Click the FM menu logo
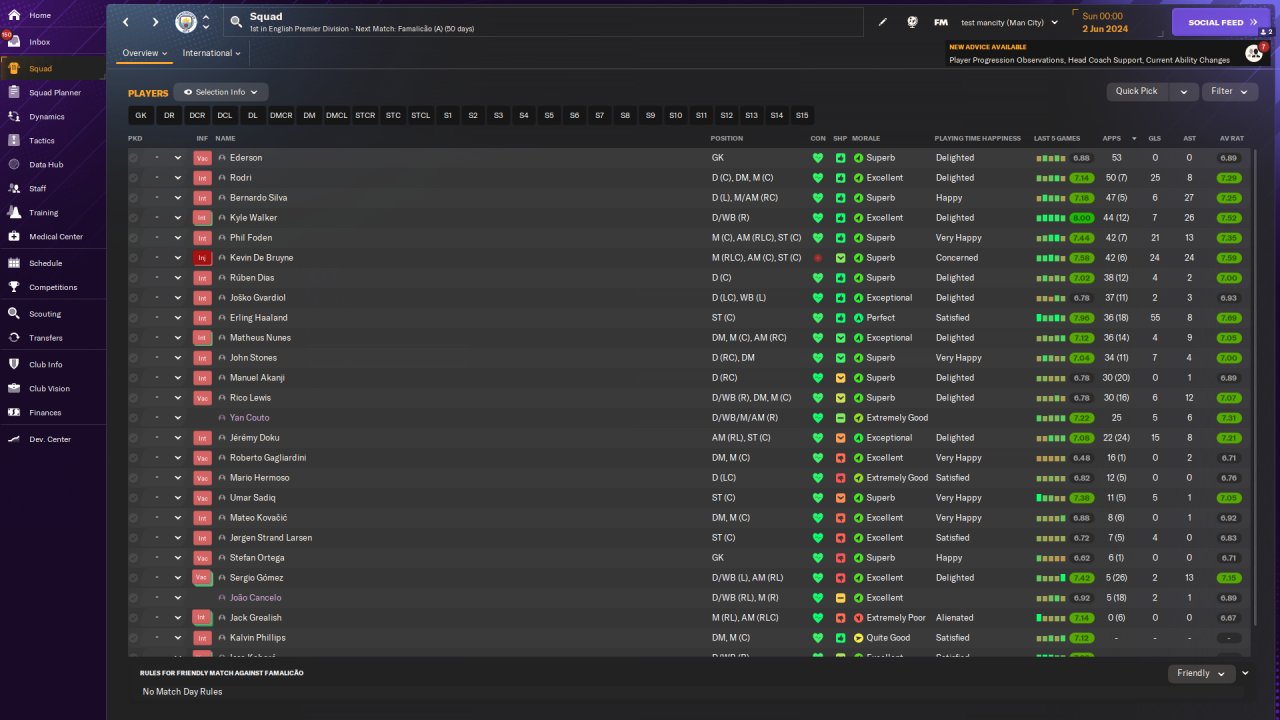The height and width of the screenshot is (720, 1280). (x=941, y=22)
